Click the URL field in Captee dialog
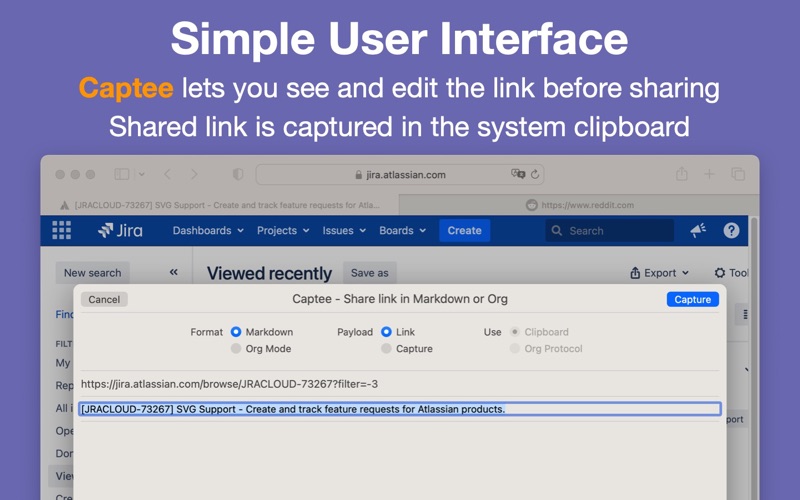This screenshot has width=800, height=500. (400, 384)
